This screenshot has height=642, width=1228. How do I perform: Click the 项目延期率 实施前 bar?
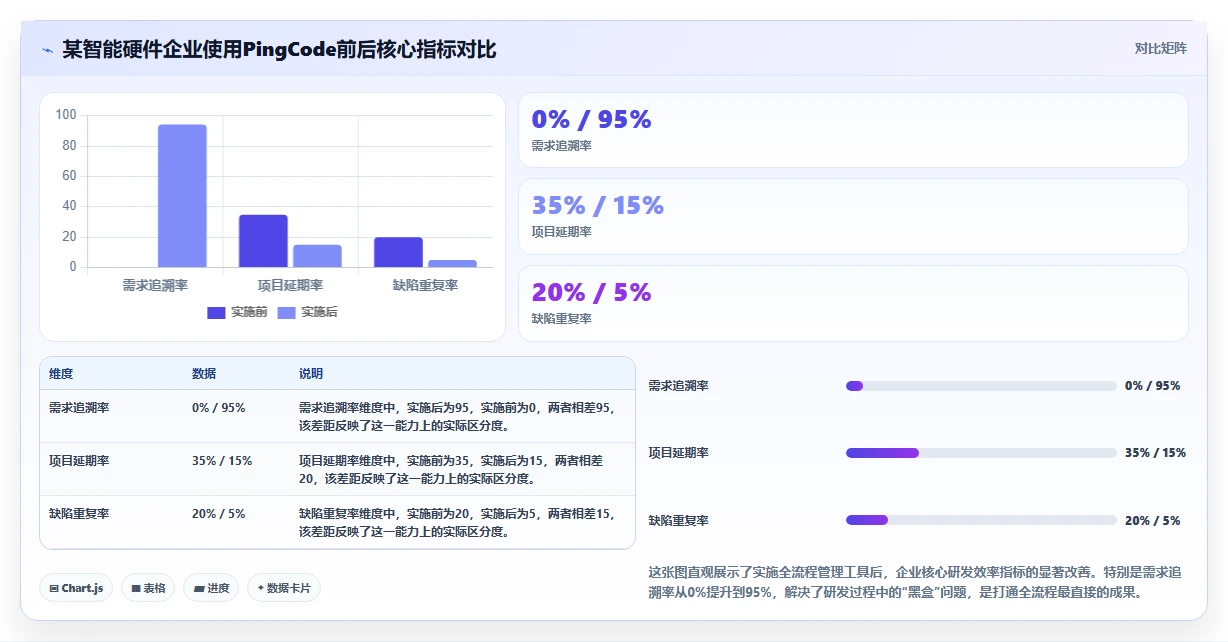tap(263, 241)
